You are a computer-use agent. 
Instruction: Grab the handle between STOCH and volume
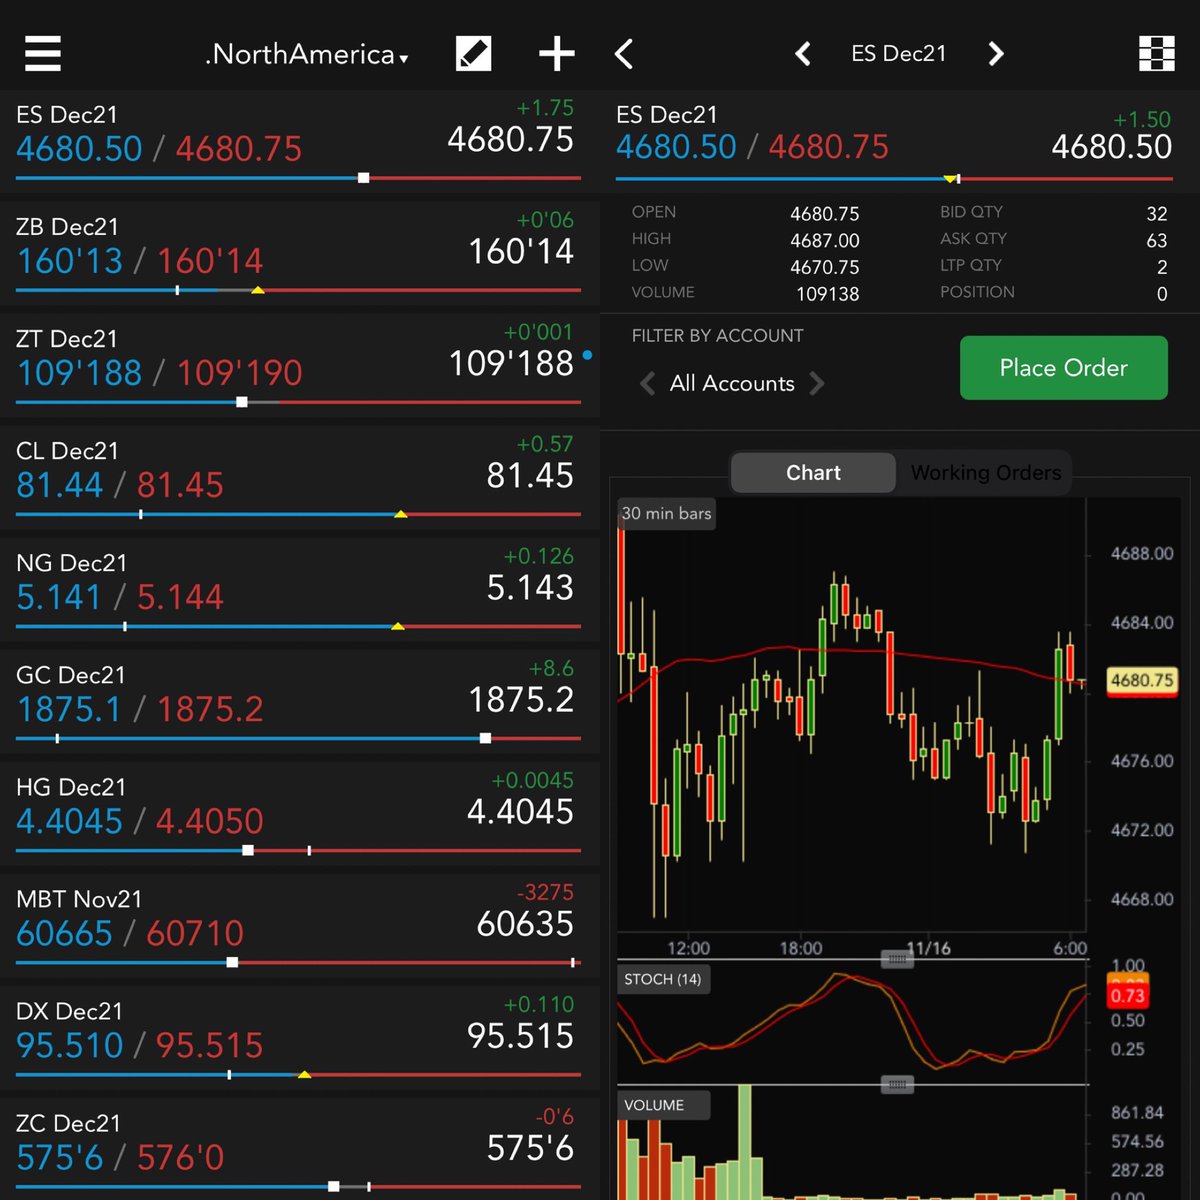click(897, 1084)
